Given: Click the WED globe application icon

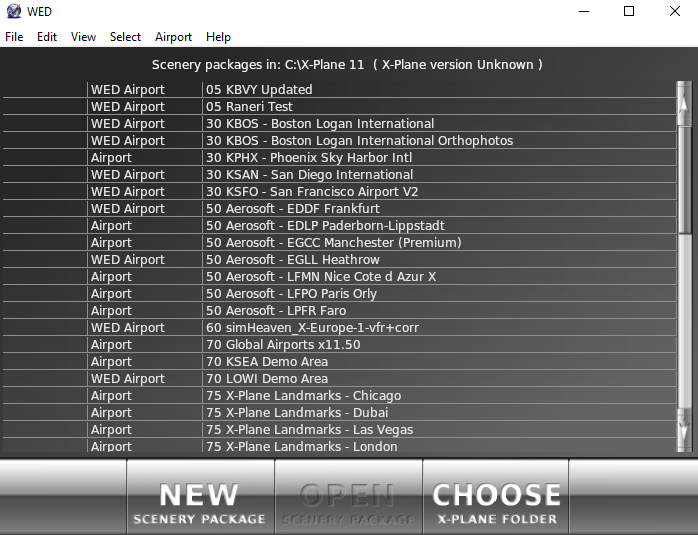Looking at the screenshot, I should coord(14,11).
